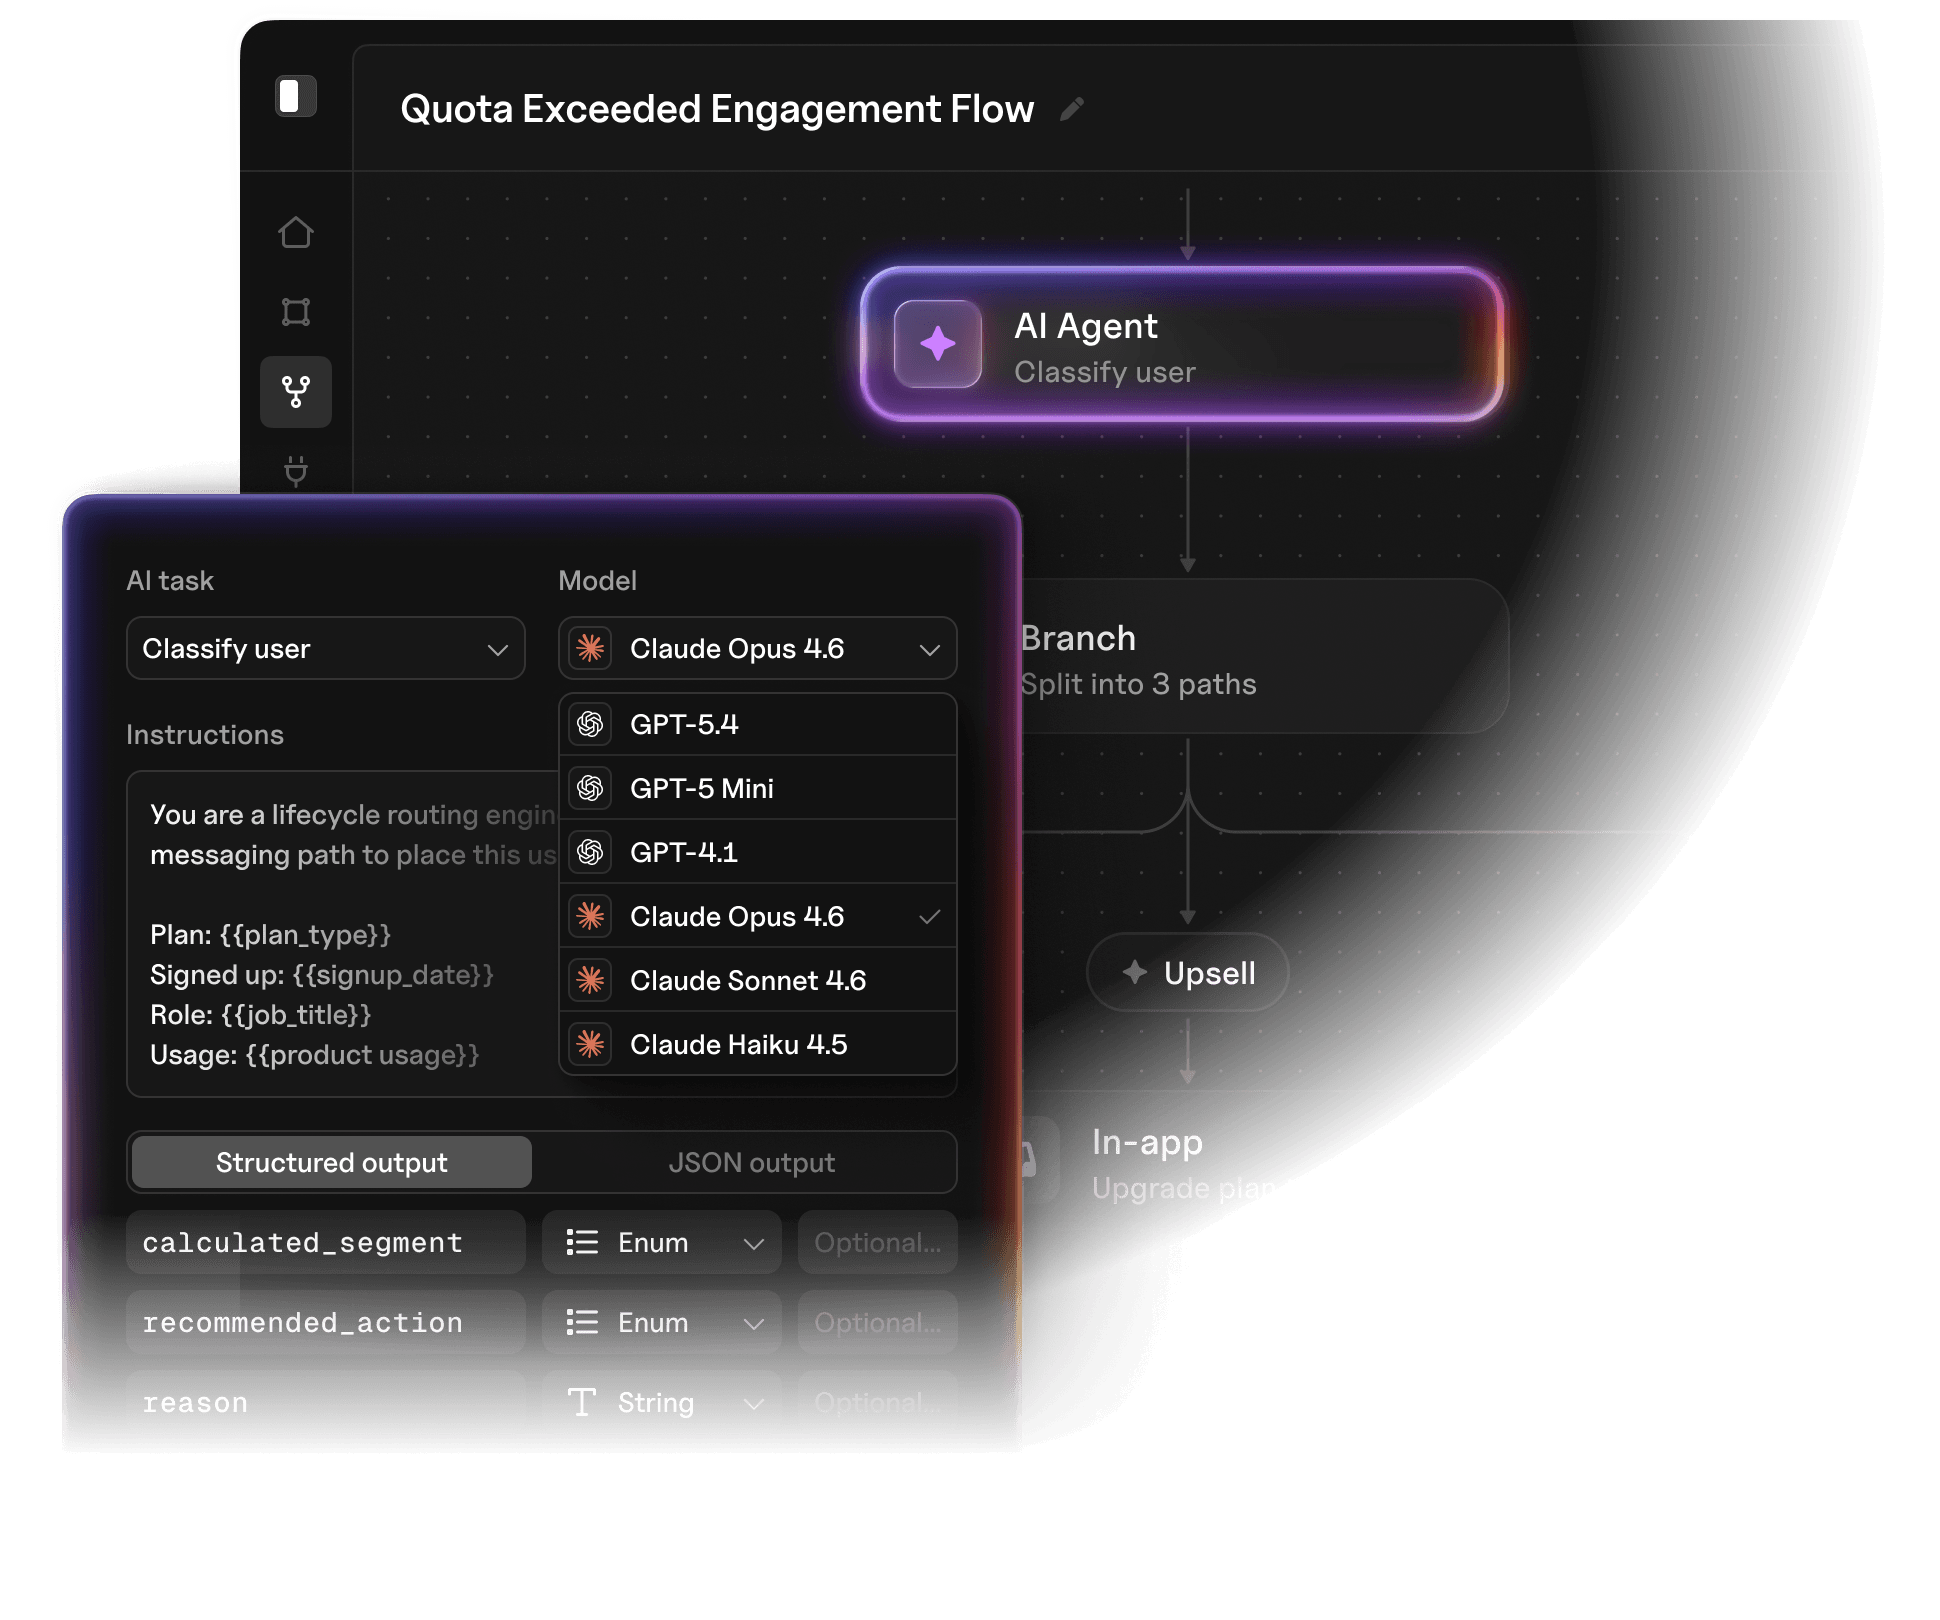Viewport: 1940px width, 1620px height.
Task: Click the frame/canvas sidebar icon
Action: [x=296, y=312]
